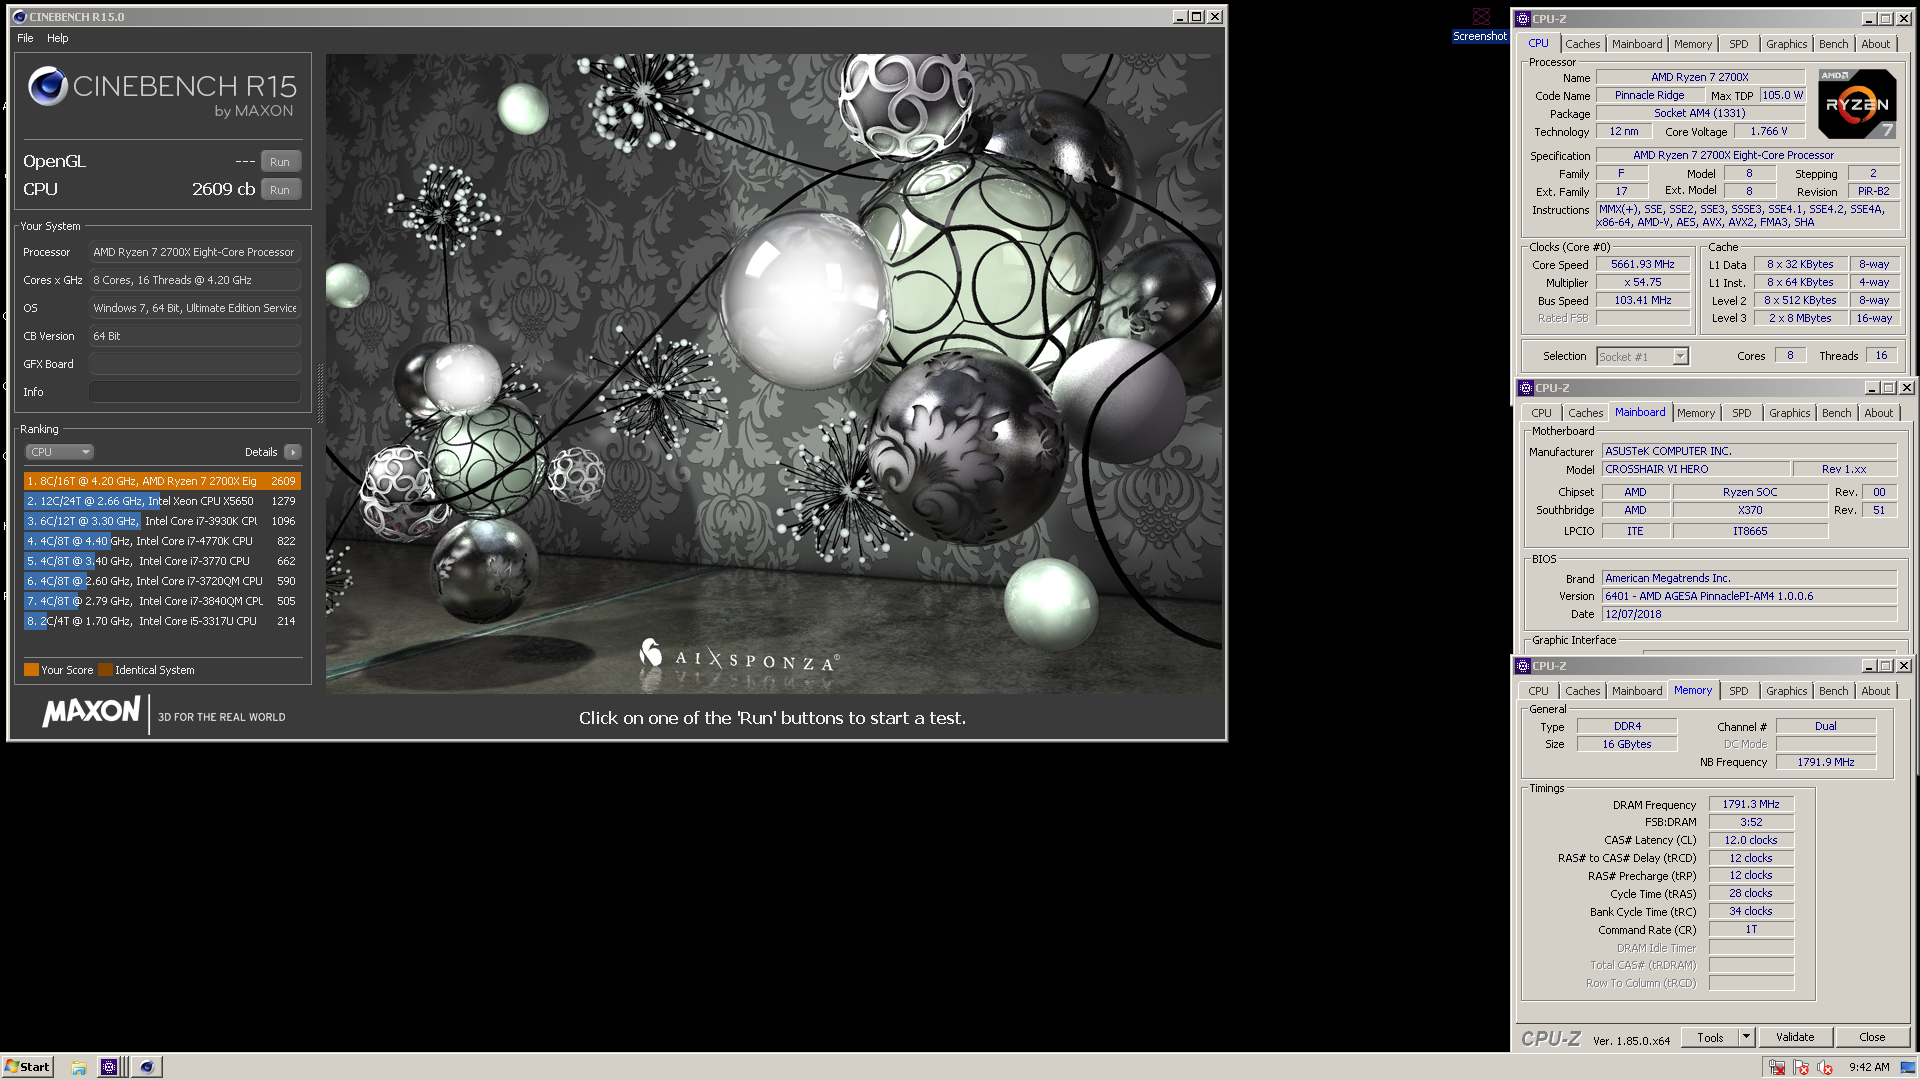The width and height of the screenshot is (1920, 1080).
Task: Click the GFX Board field in Cinebench
Action: point(195,364)
